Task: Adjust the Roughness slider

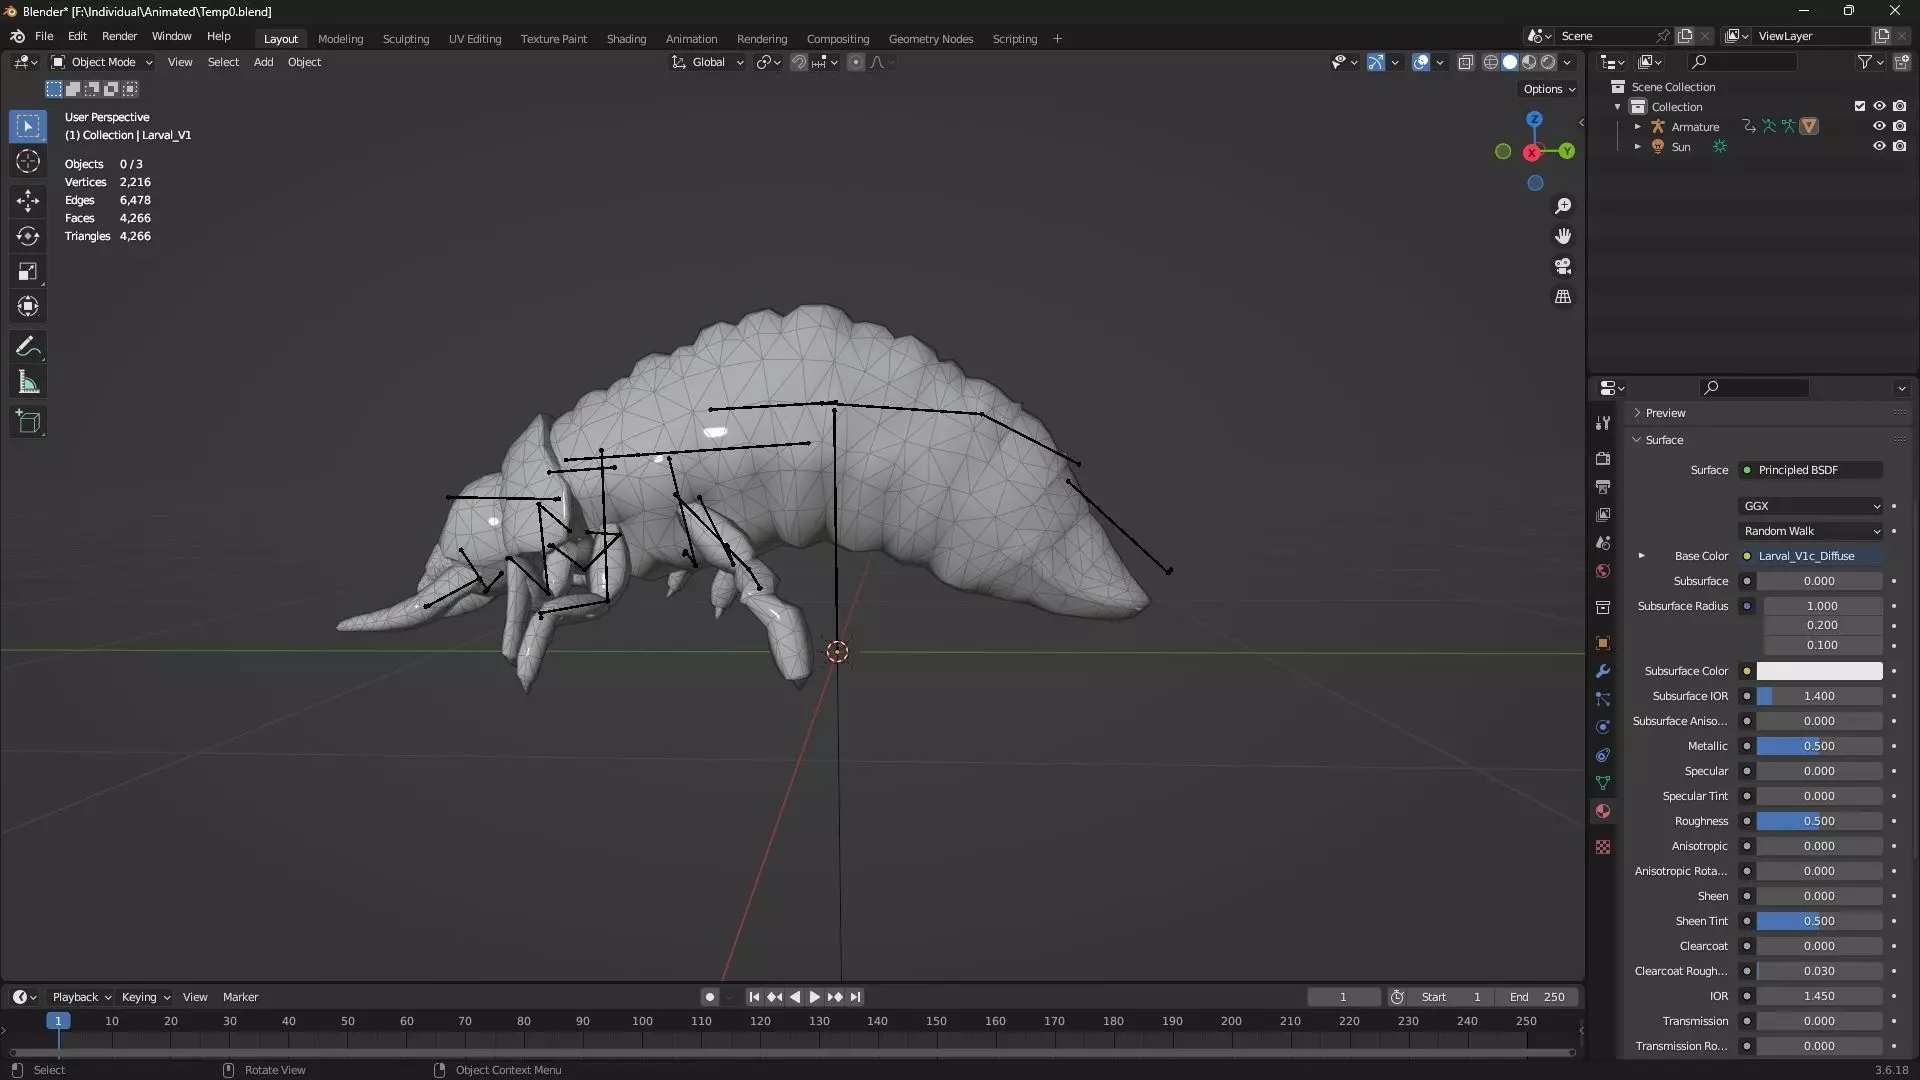Action: 1819,821
